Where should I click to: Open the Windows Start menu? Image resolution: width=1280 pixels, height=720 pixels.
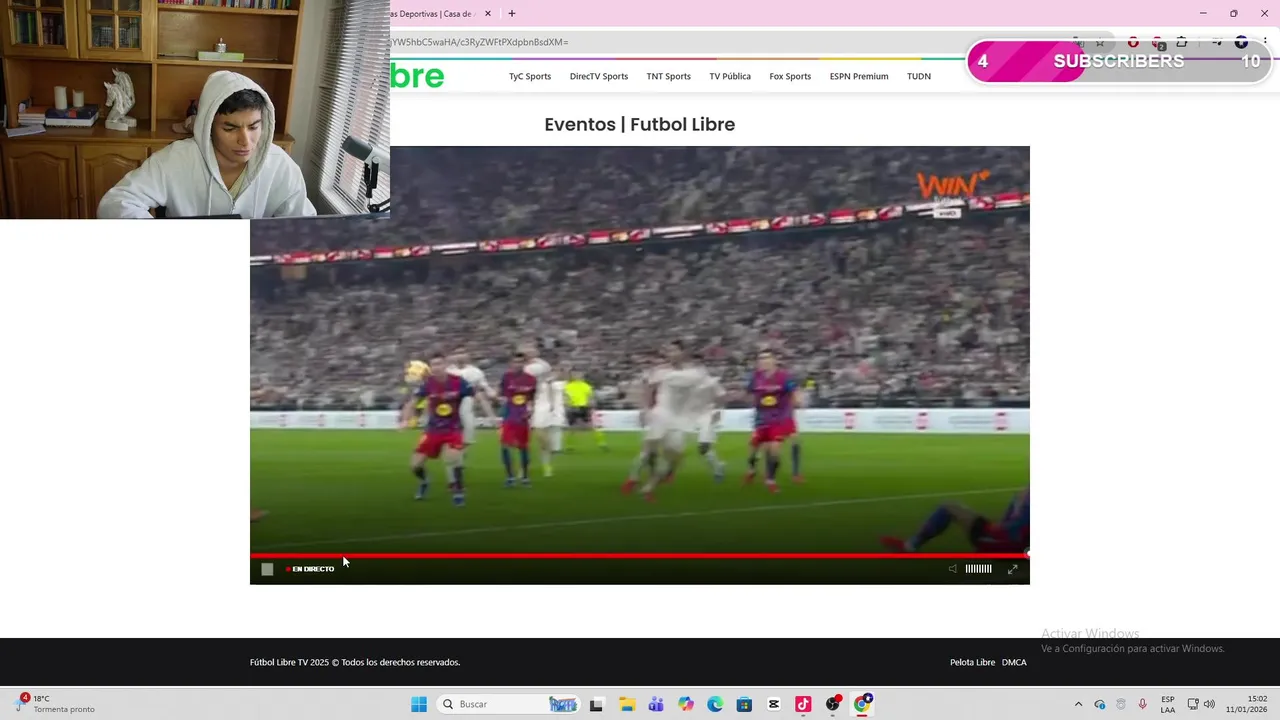click(x=419, y=704)
